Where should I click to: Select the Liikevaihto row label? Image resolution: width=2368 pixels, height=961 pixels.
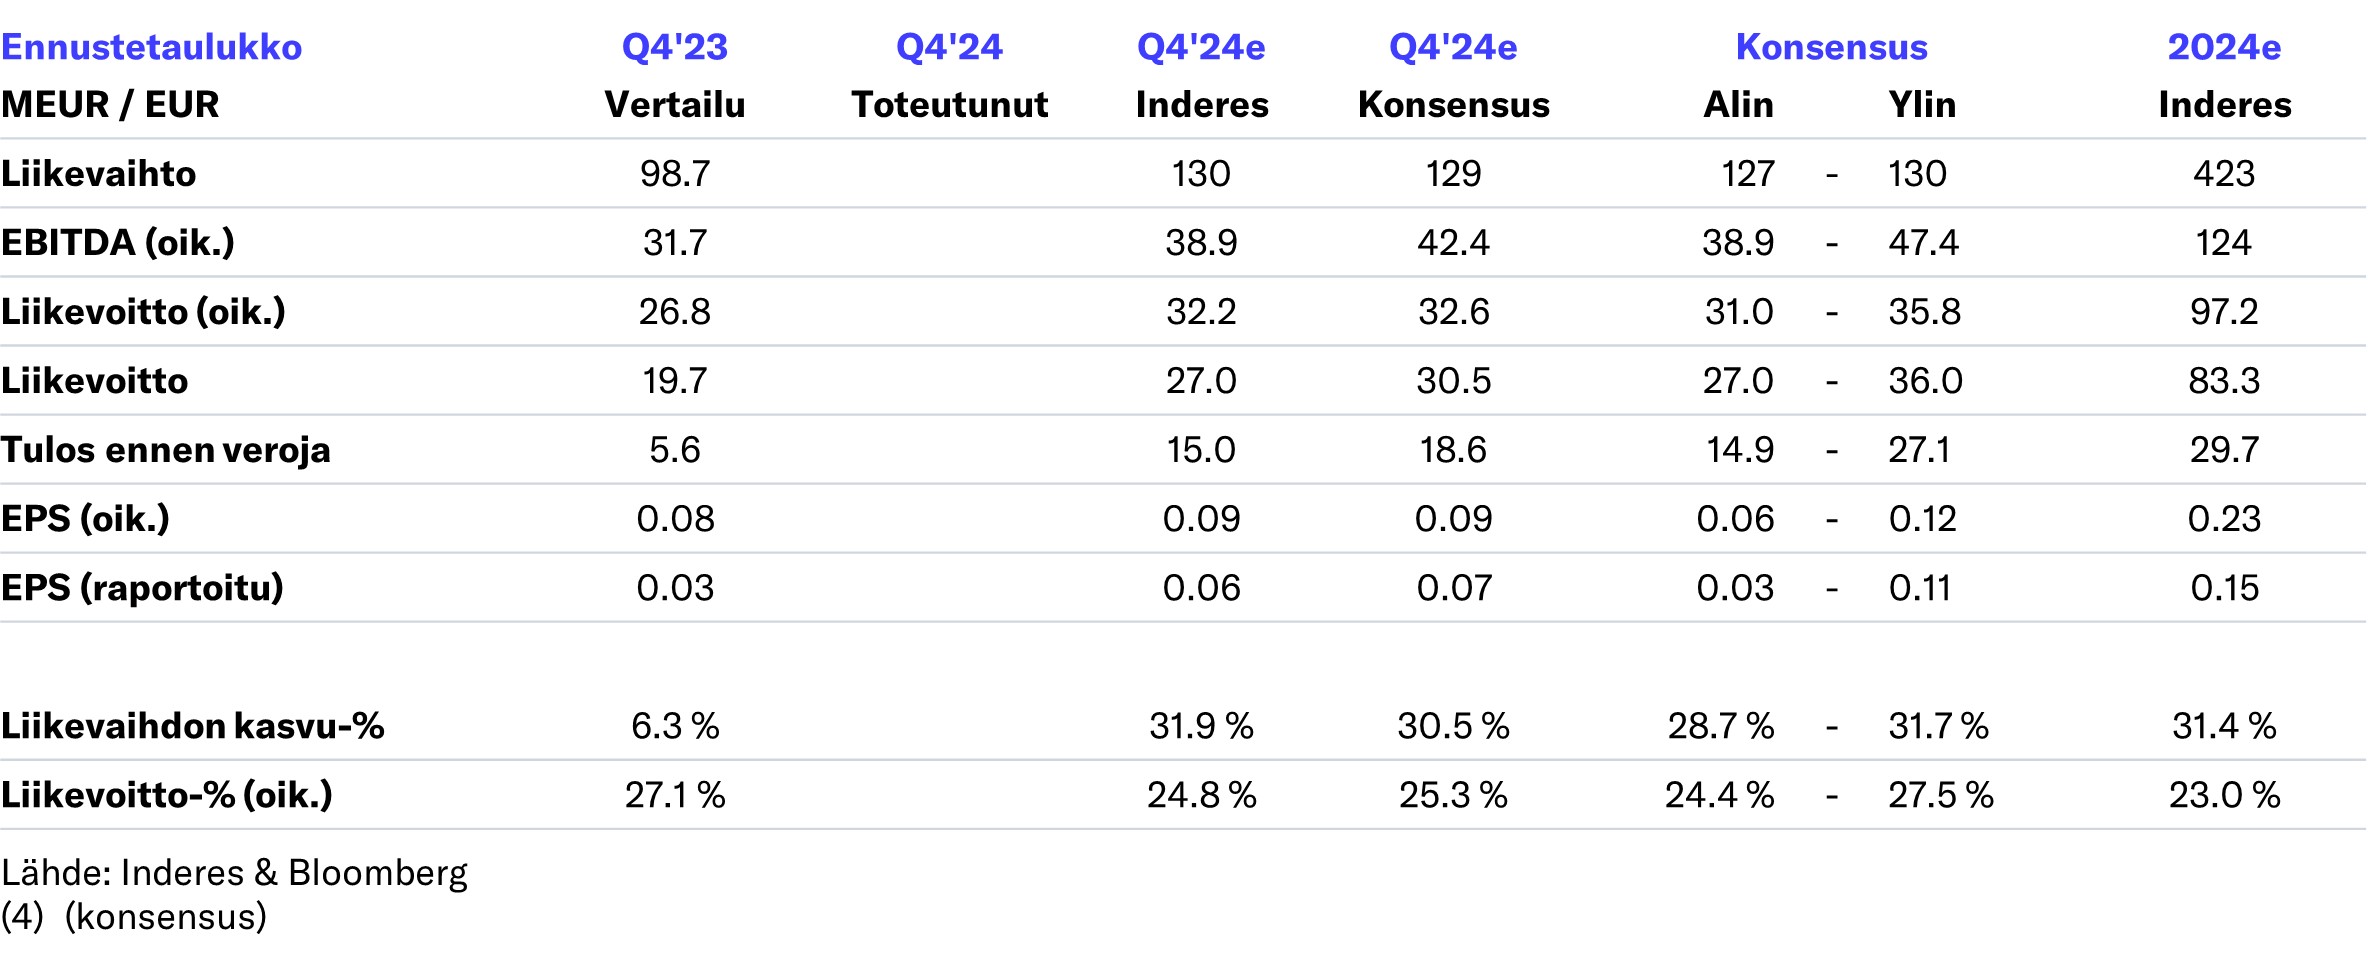[x=99, y=173]
